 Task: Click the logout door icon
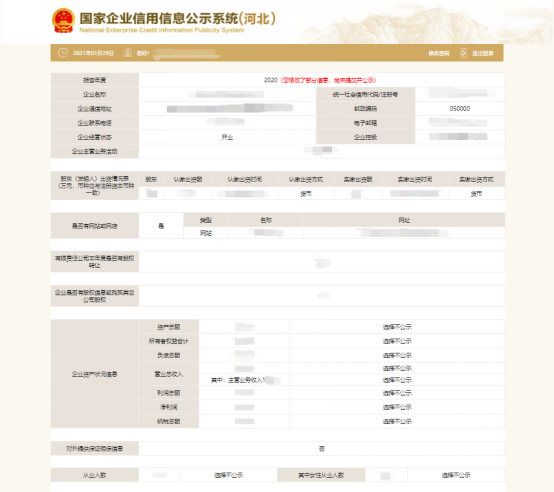point(463,53)
